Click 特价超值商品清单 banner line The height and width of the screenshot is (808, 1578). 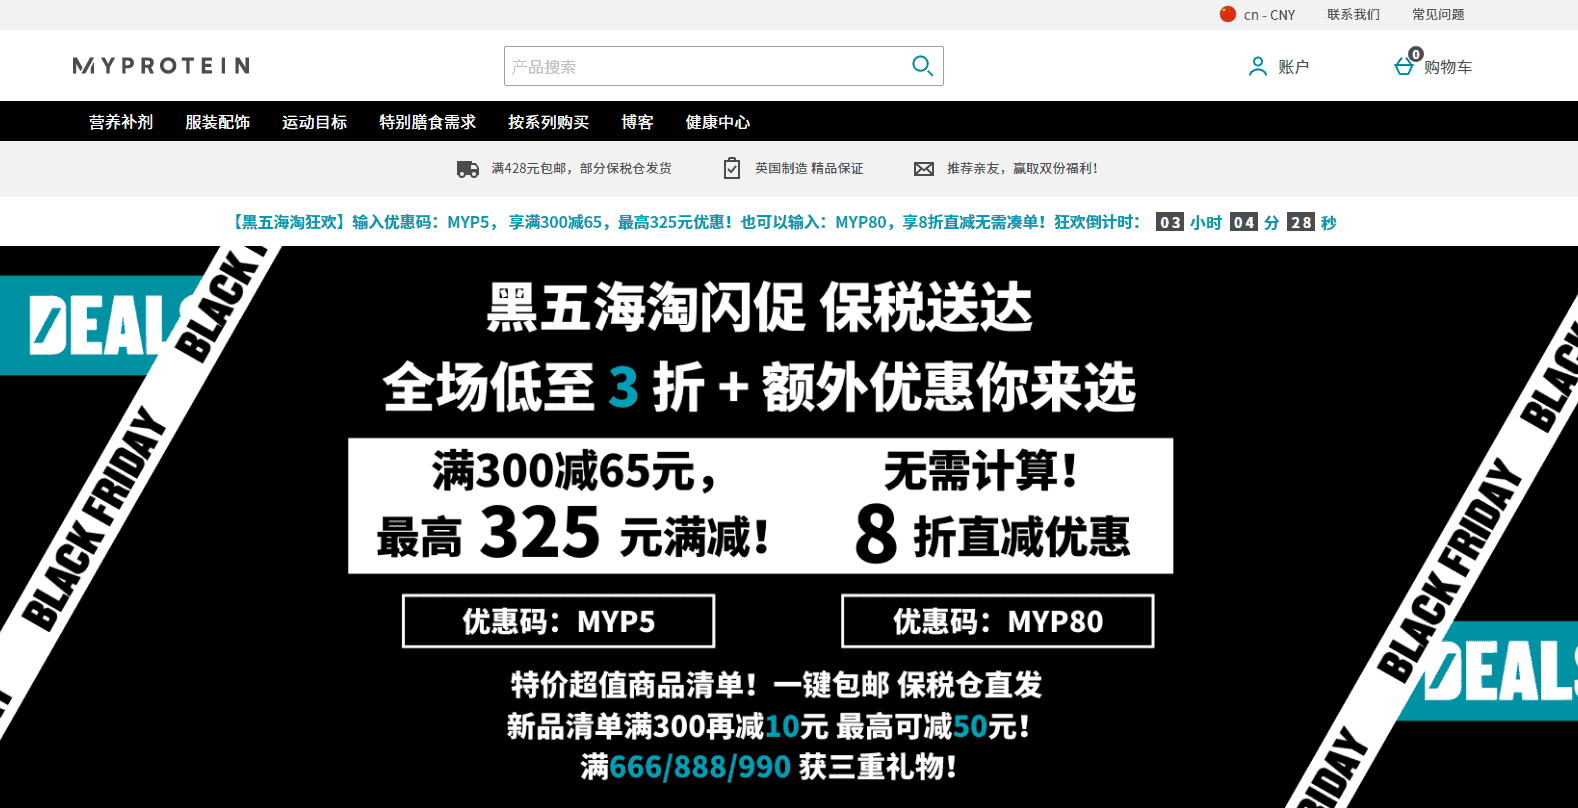click(x=777, y=685)
